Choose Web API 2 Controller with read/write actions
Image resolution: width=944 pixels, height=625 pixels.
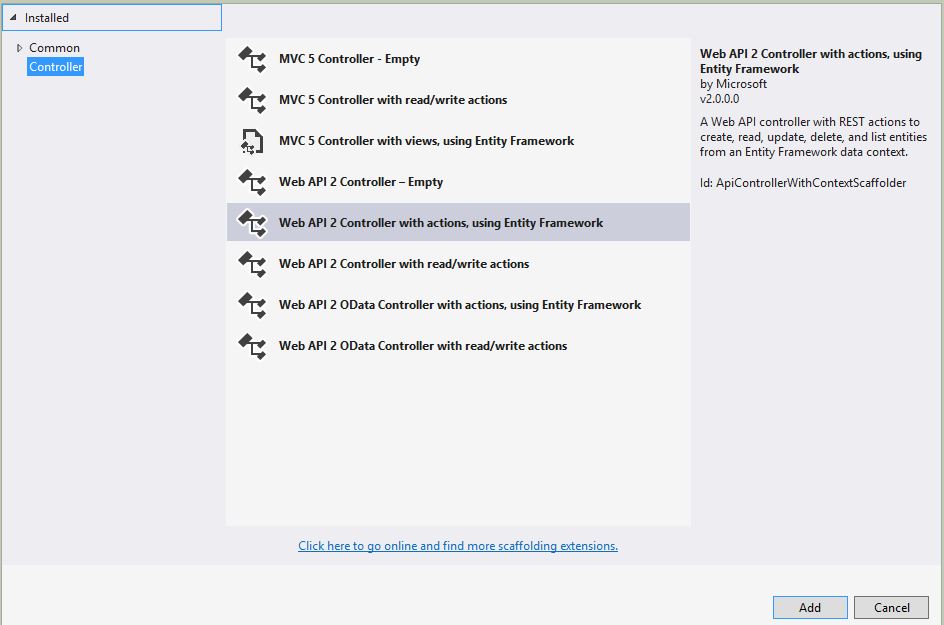pyautogui.click(x=458, y=264)
